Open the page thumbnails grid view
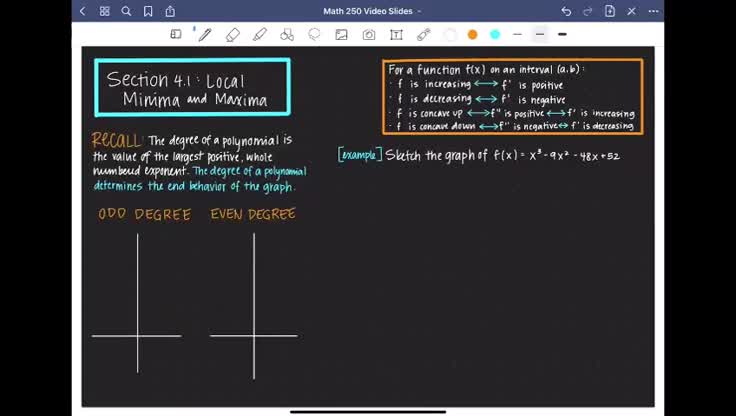Screen dimensions: 736x416 (x=105, y=11)
